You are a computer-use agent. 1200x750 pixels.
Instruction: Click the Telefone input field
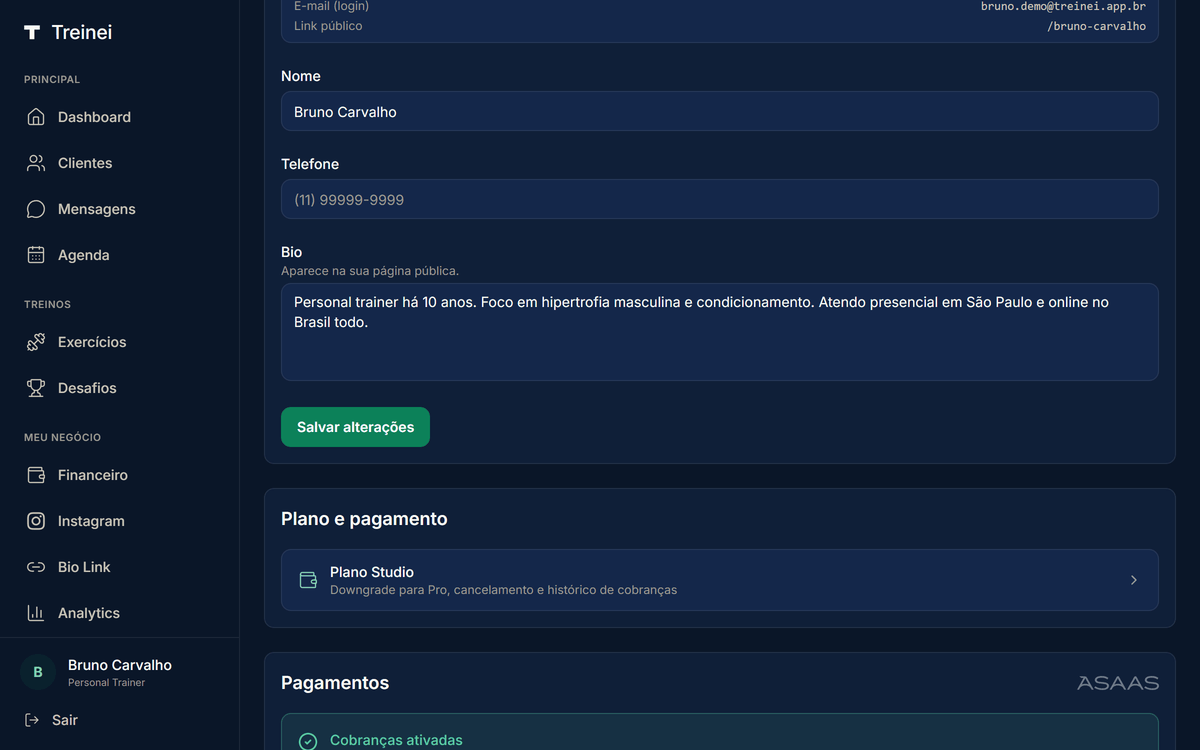pyautogui.click(x=720, y=199)
